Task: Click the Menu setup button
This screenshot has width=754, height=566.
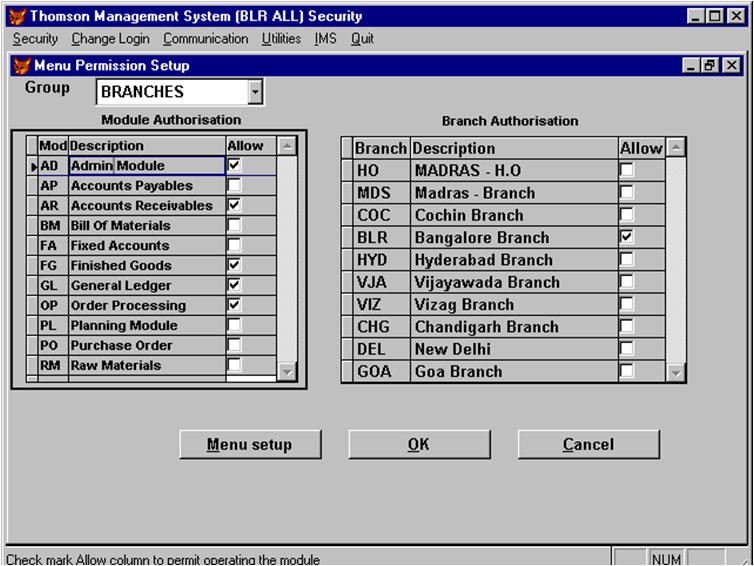Action: point(250,445)
